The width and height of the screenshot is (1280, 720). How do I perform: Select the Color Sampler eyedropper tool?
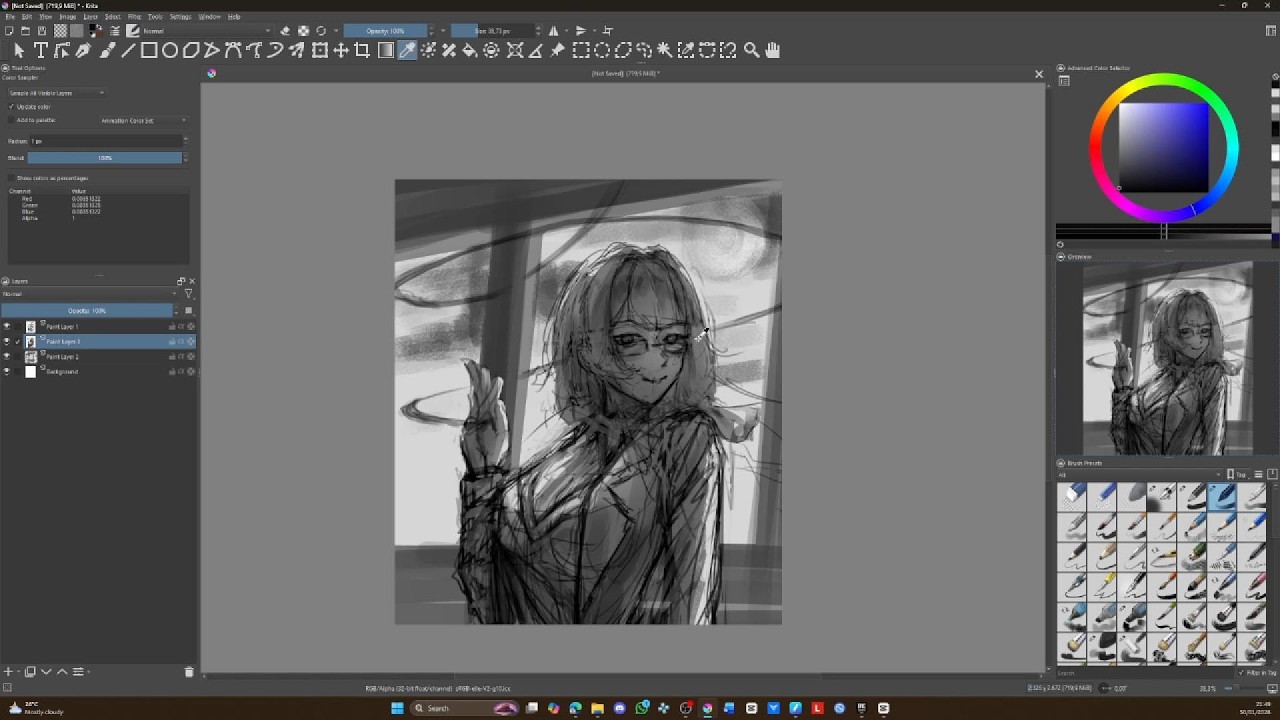(x=407, y=50)
